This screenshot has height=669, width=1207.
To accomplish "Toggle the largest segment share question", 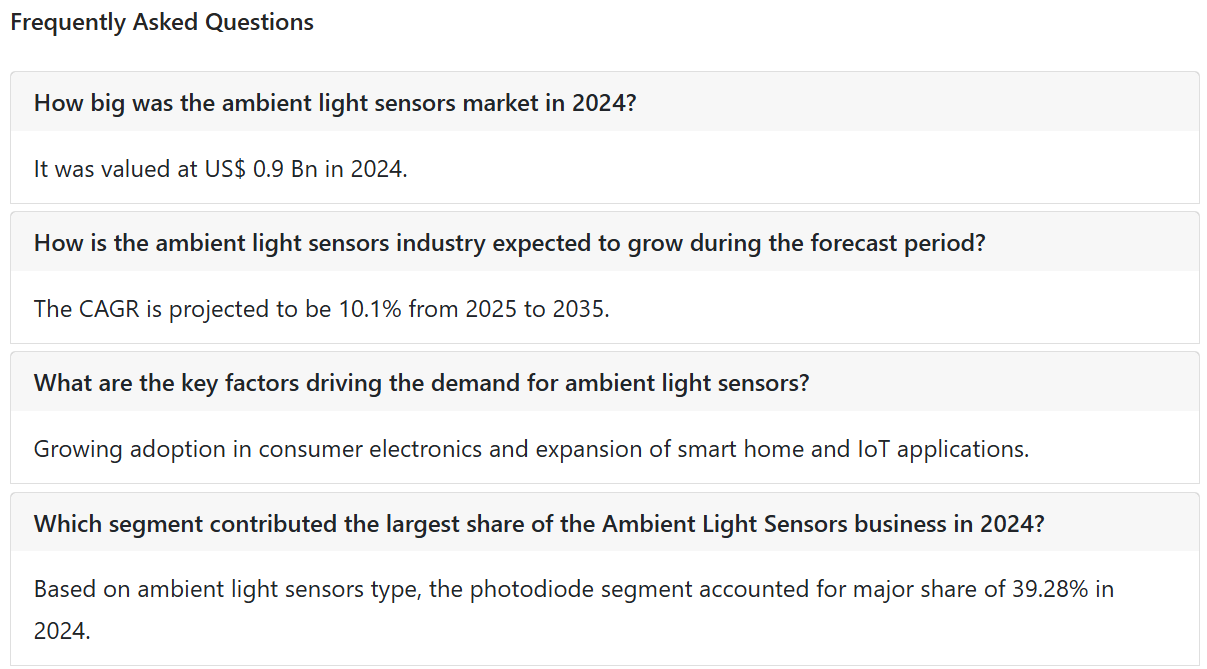I will [604, 522].
